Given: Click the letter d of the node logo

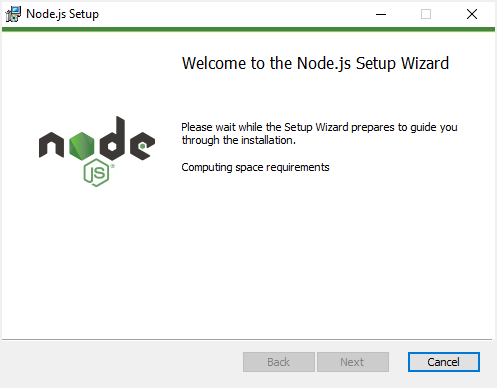Looking at the screenshot, I should (x=112, y=138).
